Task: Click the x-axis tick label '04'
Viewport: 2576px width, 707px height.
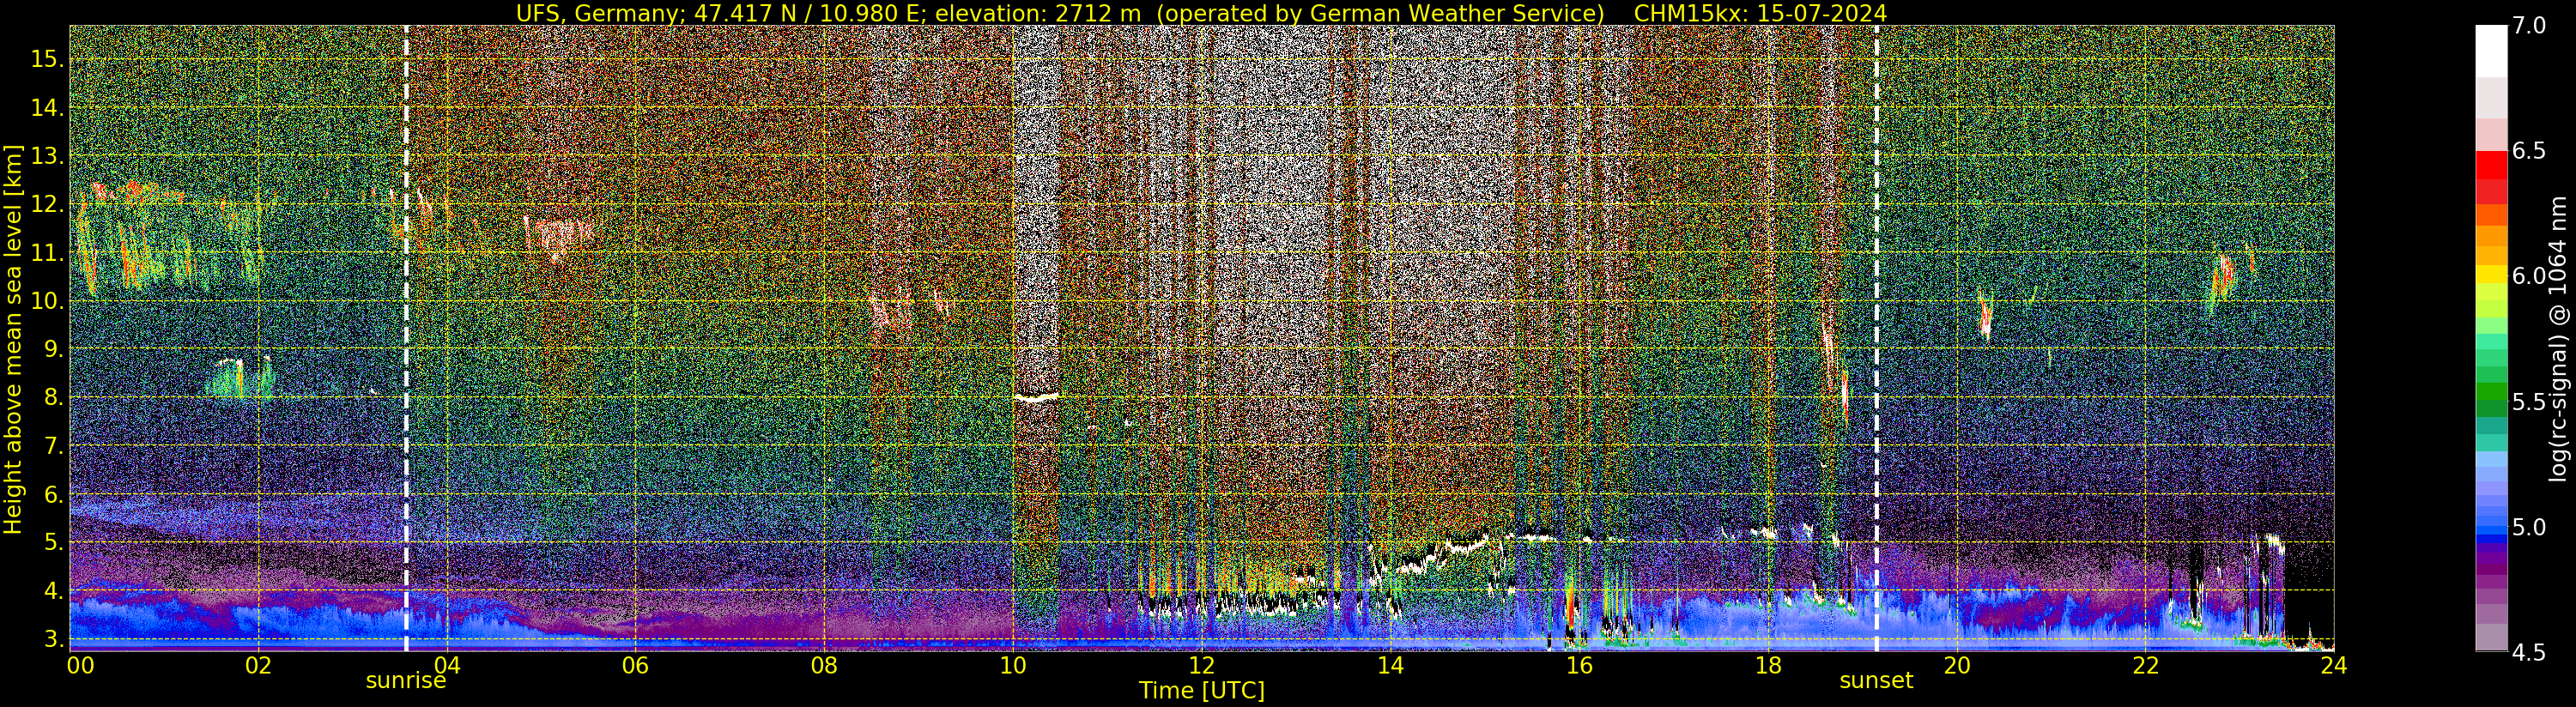Action: (446, 665)
